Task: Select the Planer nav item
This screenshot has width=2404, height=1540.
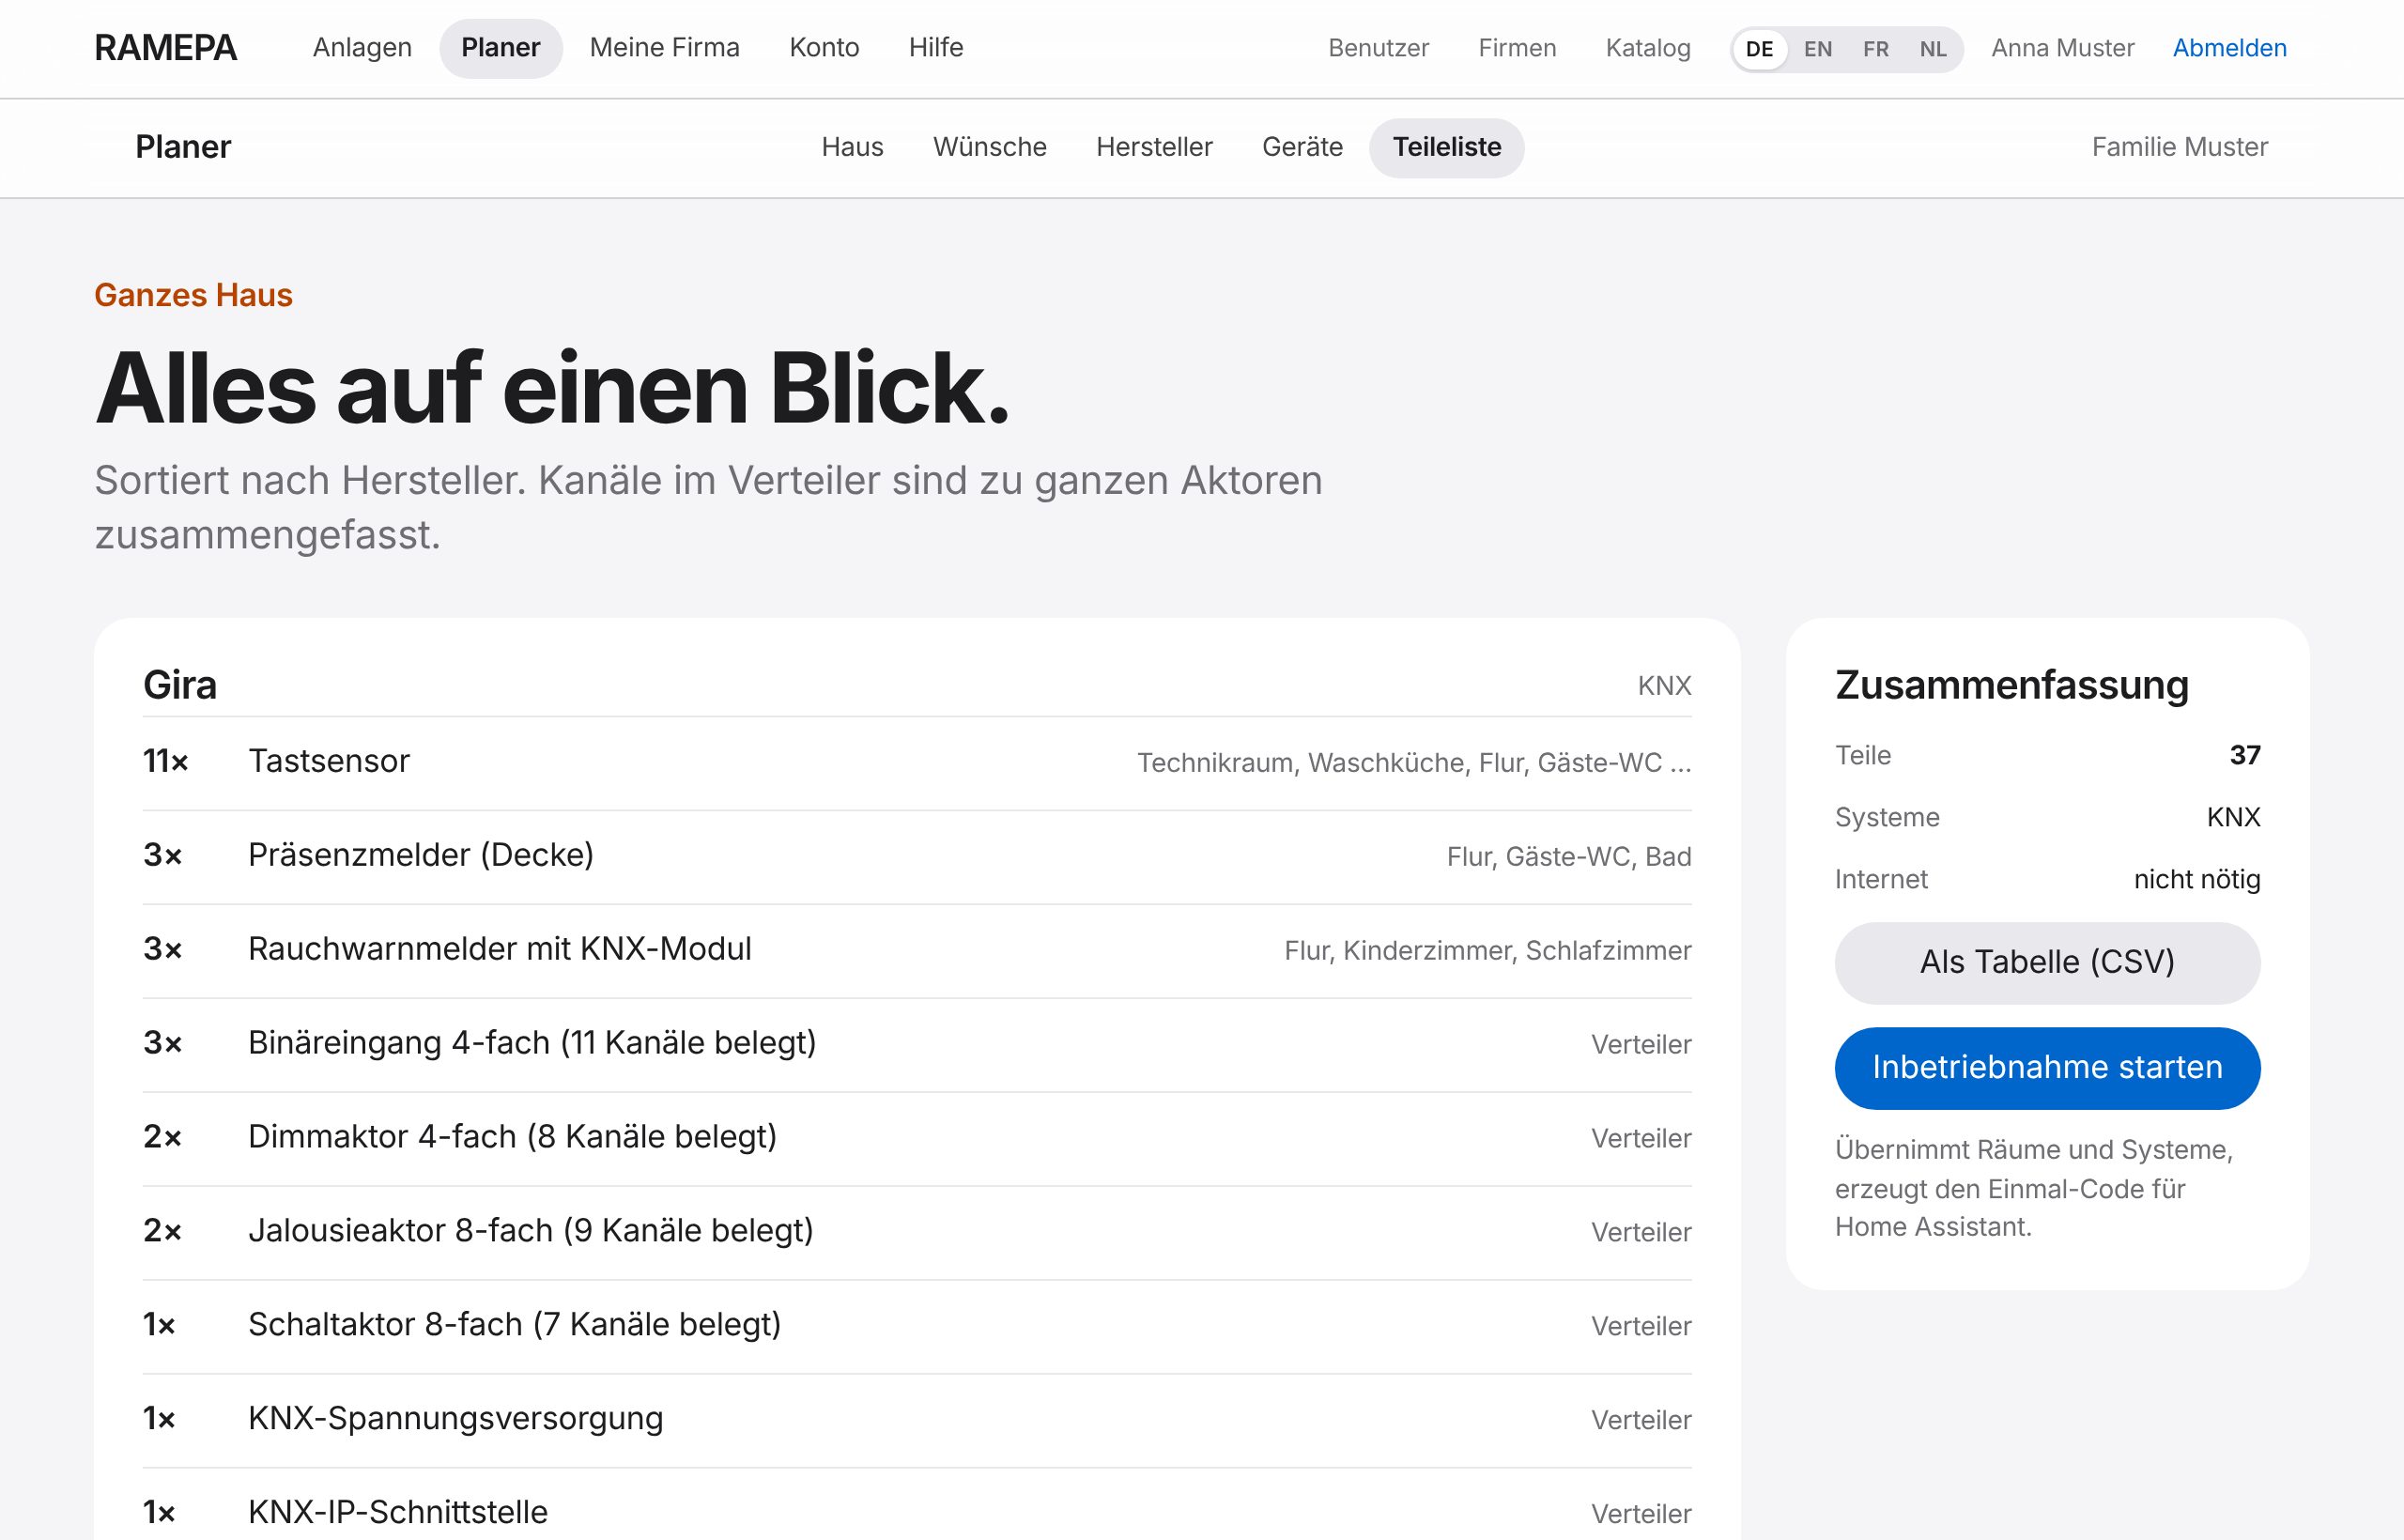Action: pyautogui.click(x=501, y=48)
